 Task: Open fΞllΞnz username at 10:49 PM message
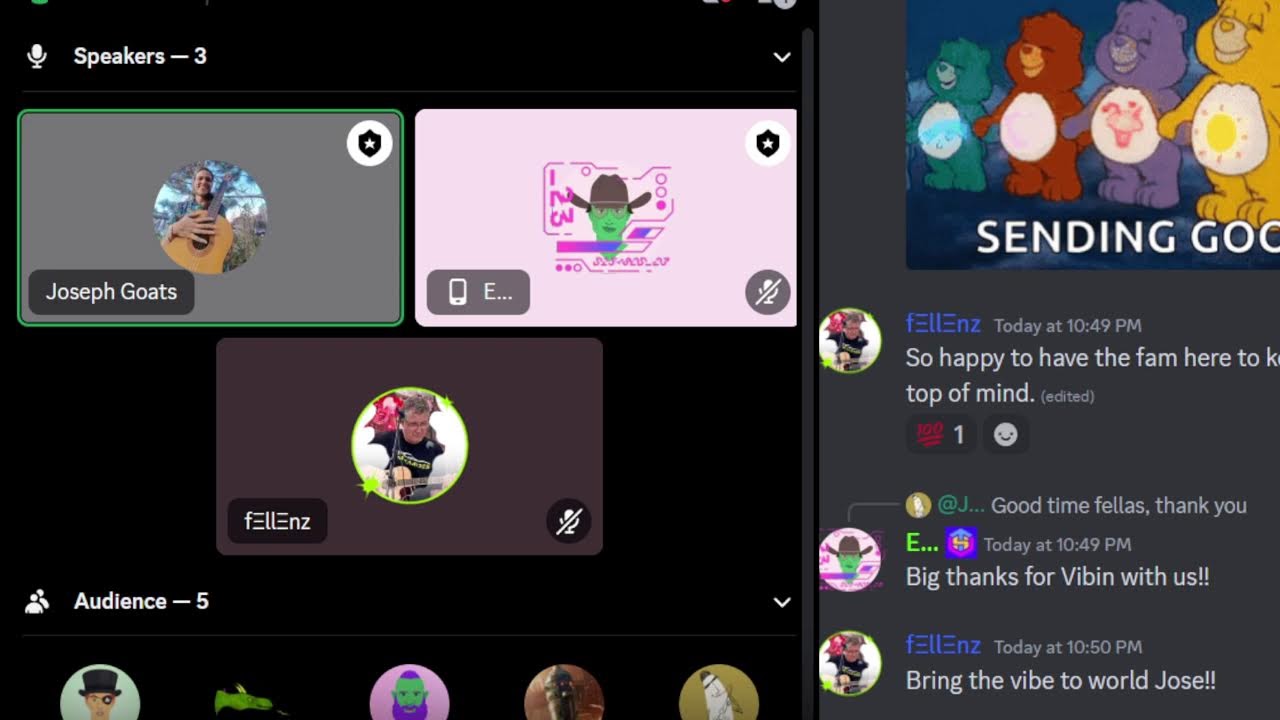[943, 324]
